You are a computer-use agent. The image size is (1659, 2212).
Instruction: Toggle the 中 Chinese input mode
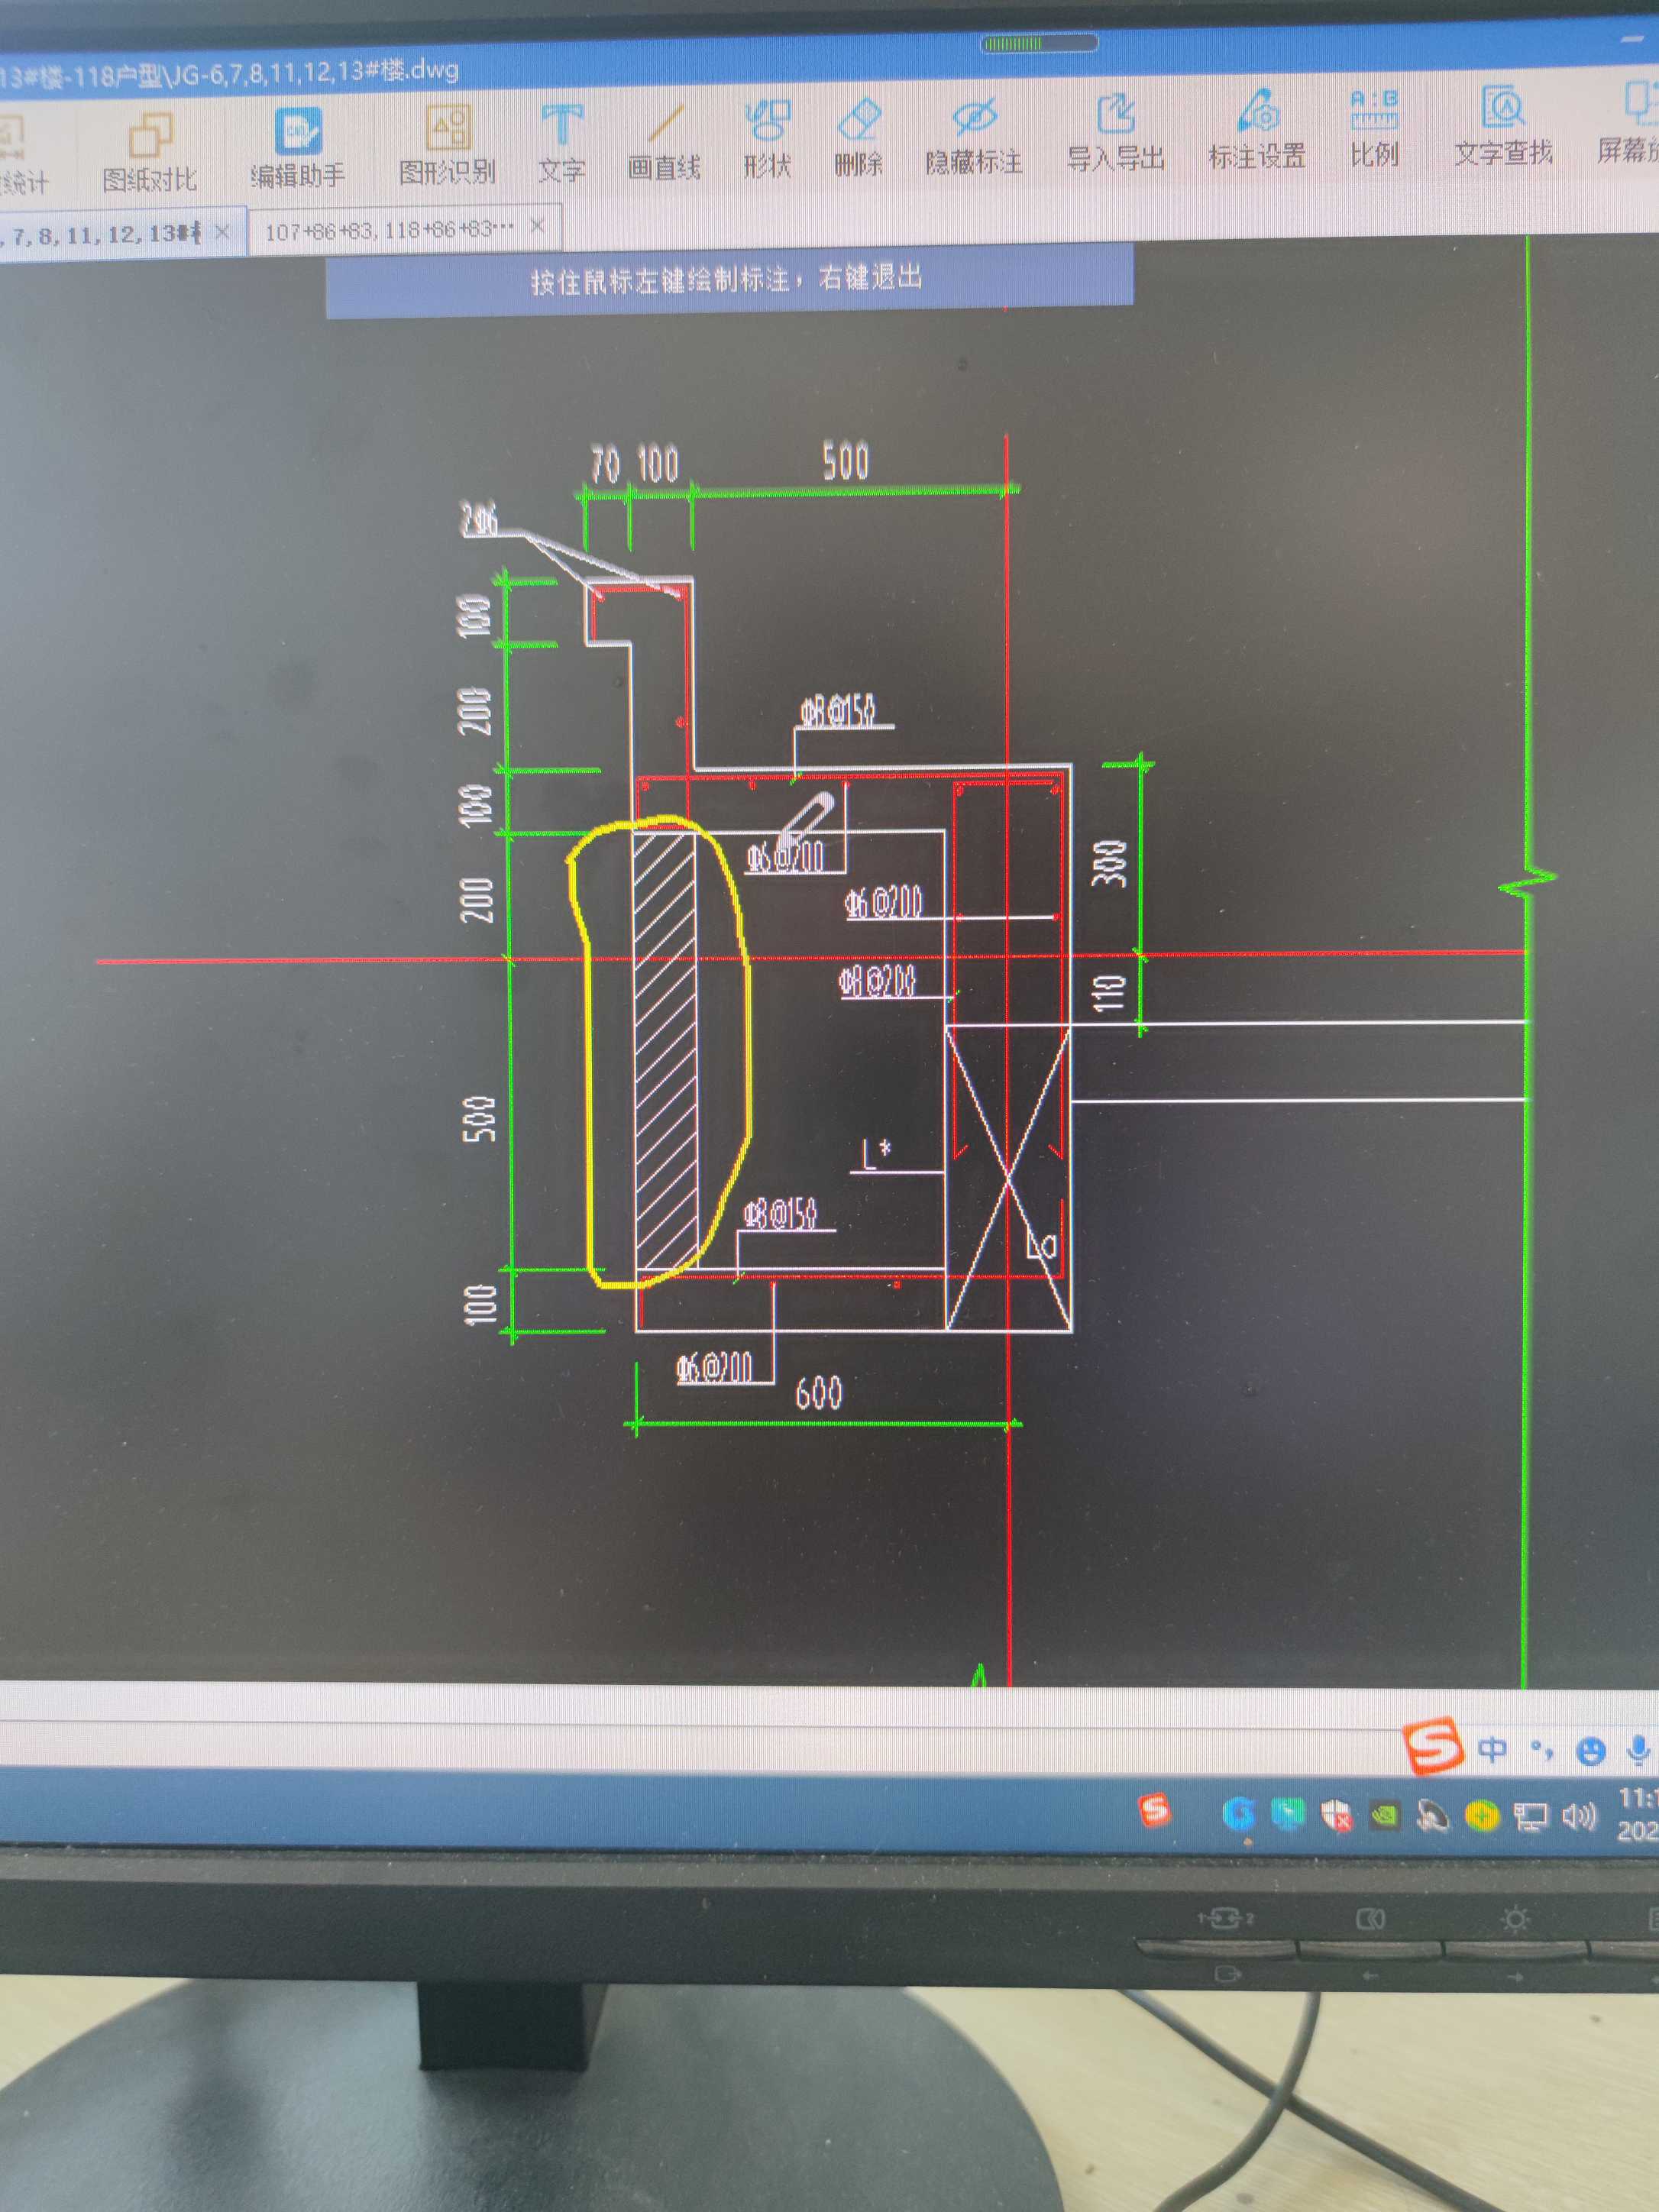(1492, 1749)
